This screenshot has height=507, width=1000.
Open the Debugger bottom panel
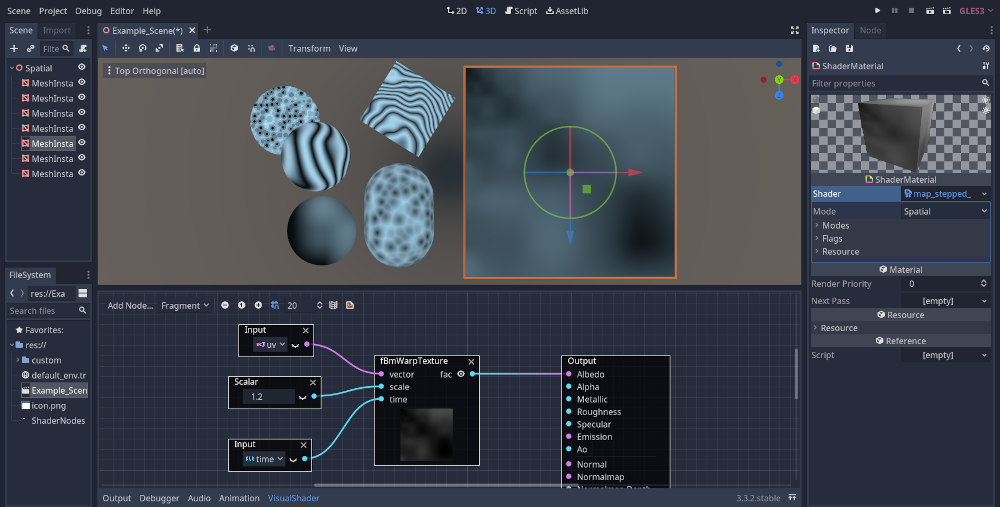[159, 498]
